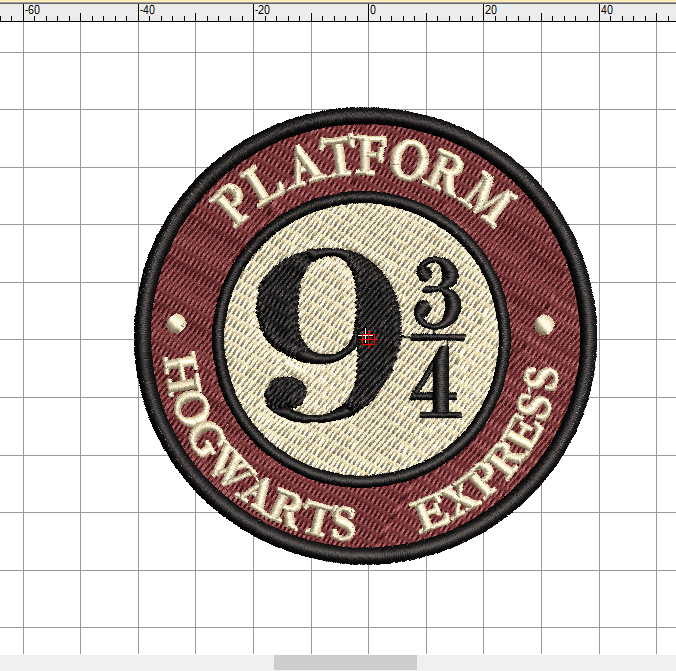Click the red origin crosshair marker
The width and height of the screenshot is (676, 671).
[368, 339]
